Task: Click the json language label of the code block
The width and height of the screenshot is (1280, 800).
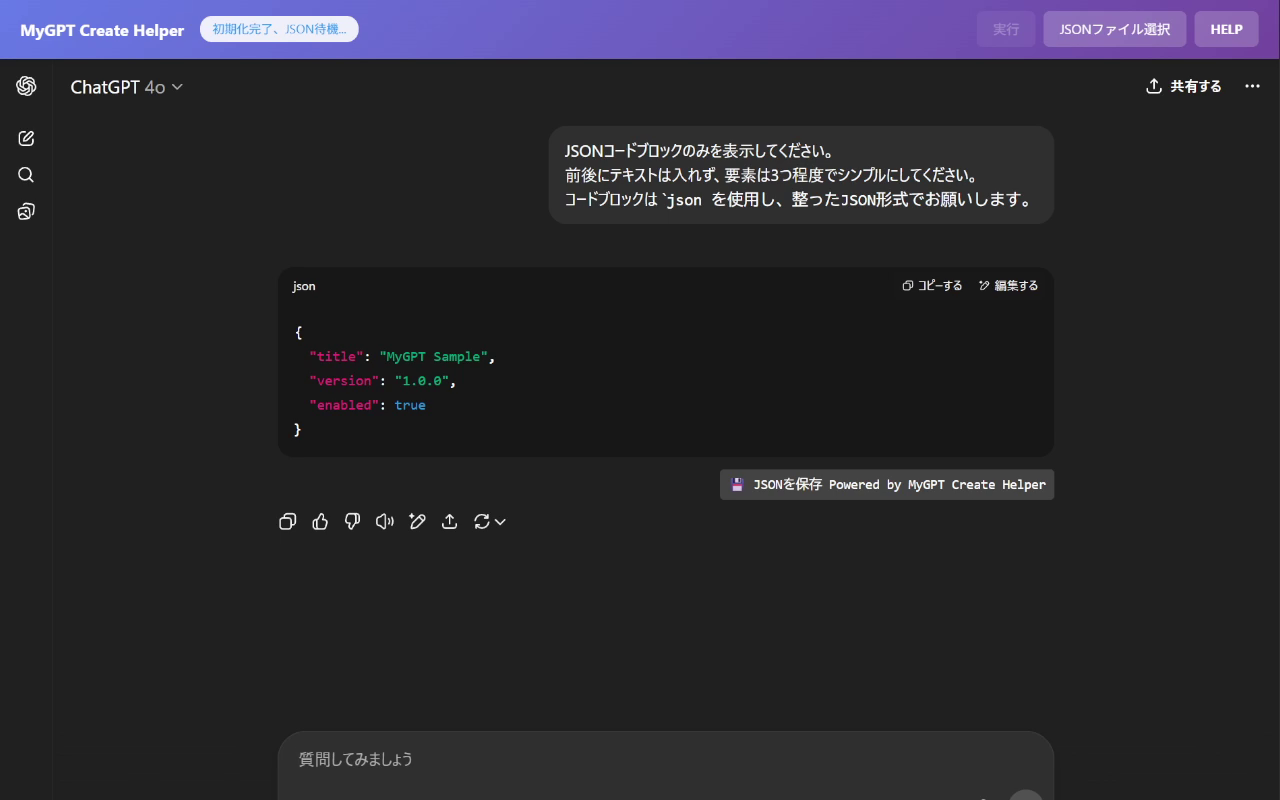Action: (x=304, y=286)
